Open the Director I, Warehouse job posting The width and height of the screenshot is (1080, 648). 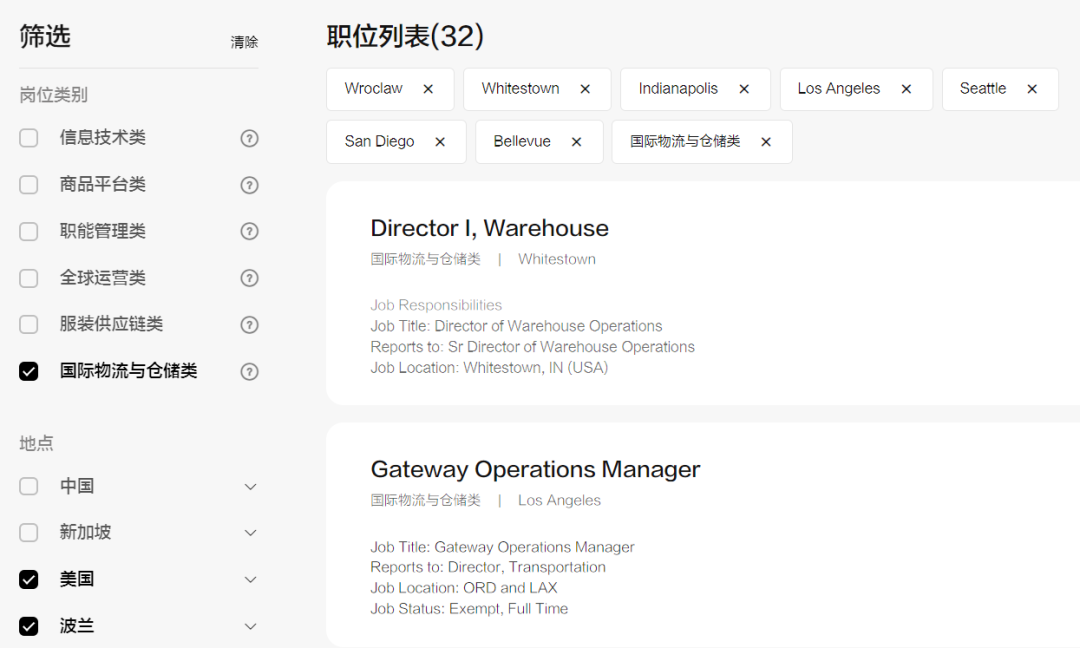489,228
